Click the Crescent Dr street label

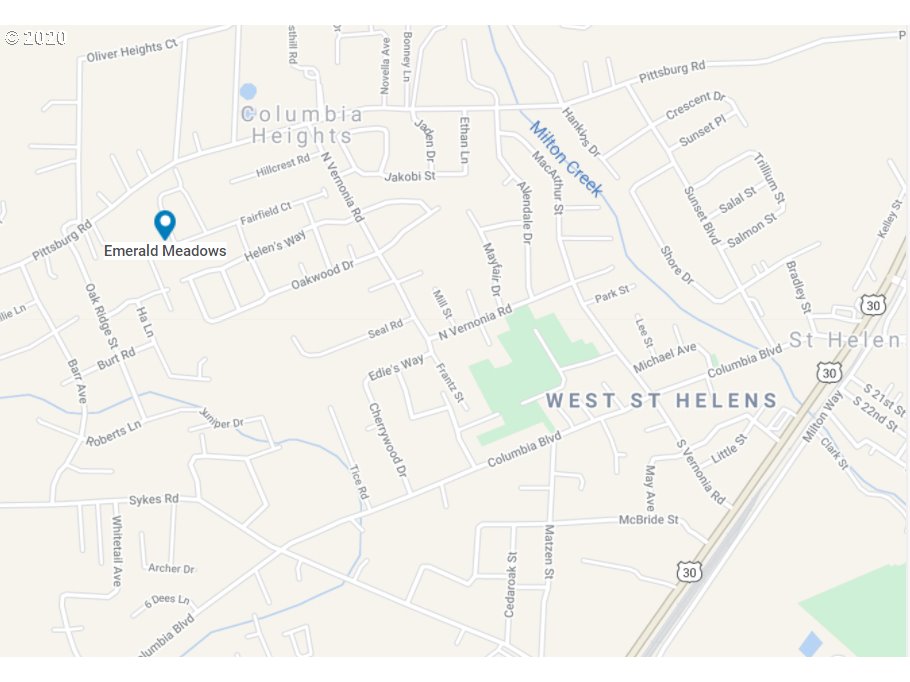pyautogui.click(x=695, y=105)
